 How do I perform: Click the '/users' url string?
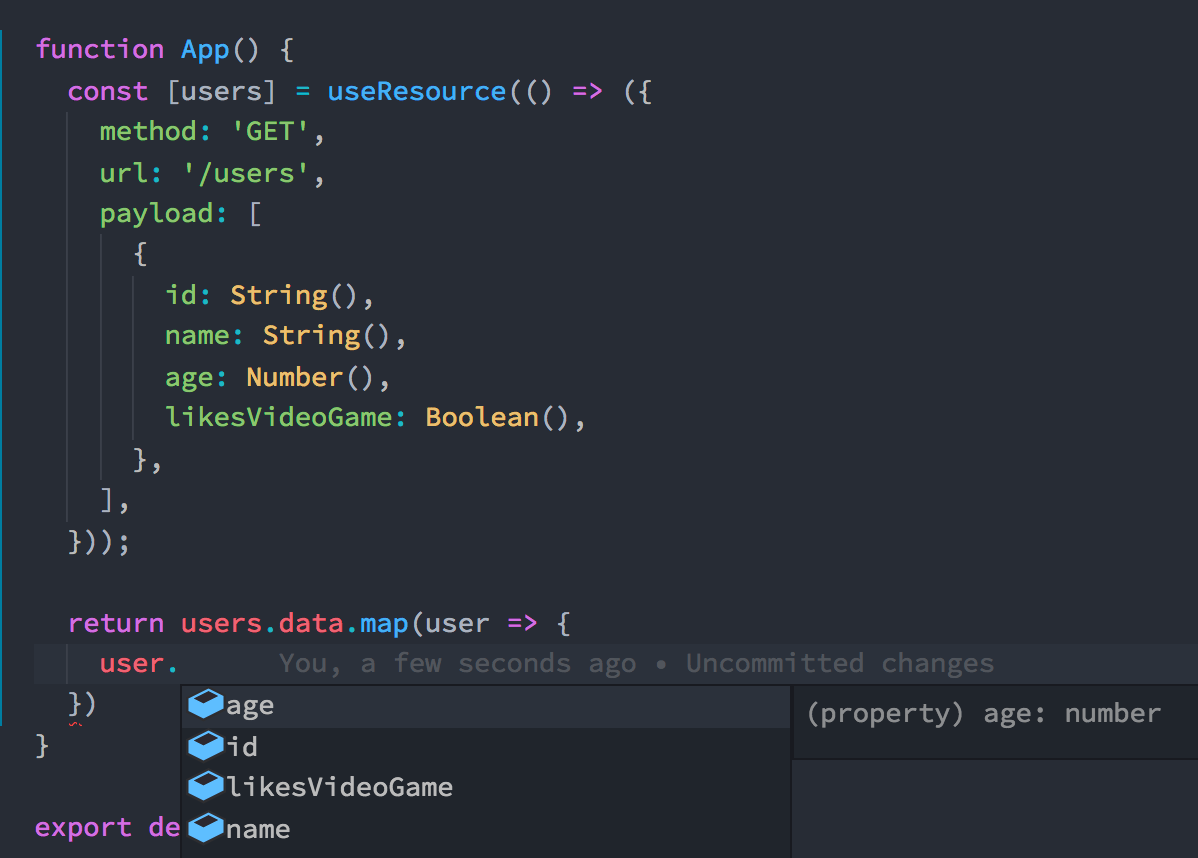point(250,172)
